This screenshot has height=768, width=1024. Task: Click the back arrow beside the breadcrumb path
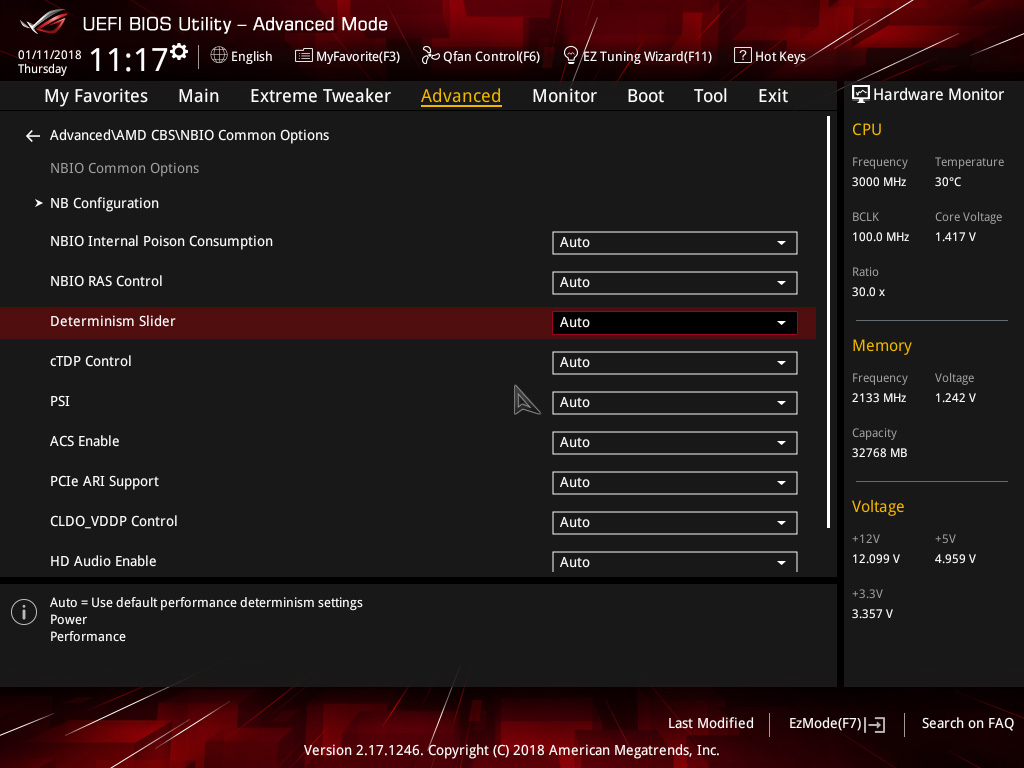33,136
